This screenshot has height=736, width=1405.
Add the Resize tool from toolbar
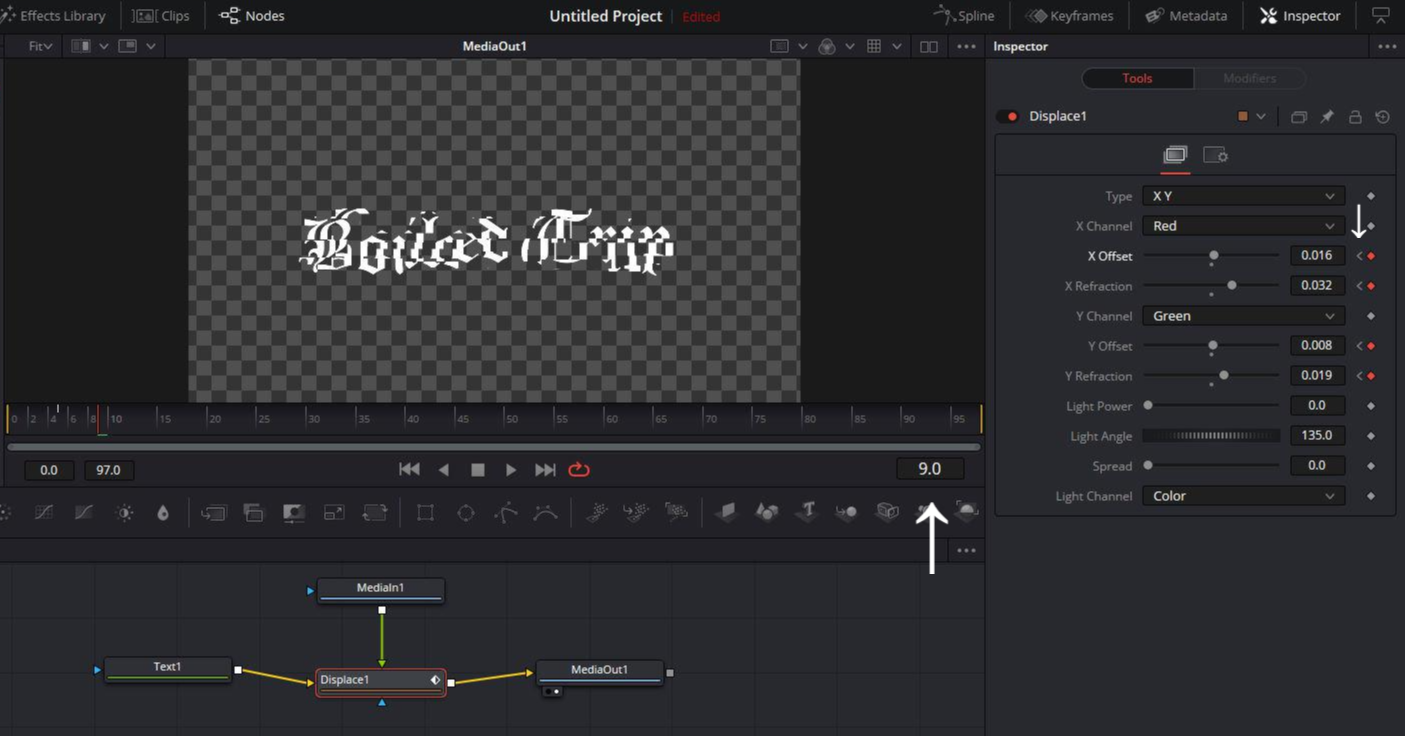[x=334, y=512]
